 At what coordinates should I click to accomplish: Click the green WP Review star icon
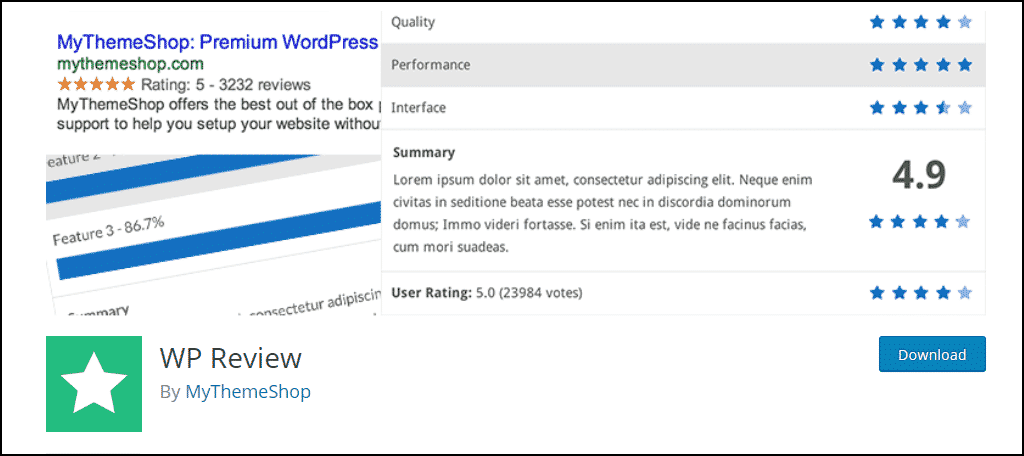[94, 384]
